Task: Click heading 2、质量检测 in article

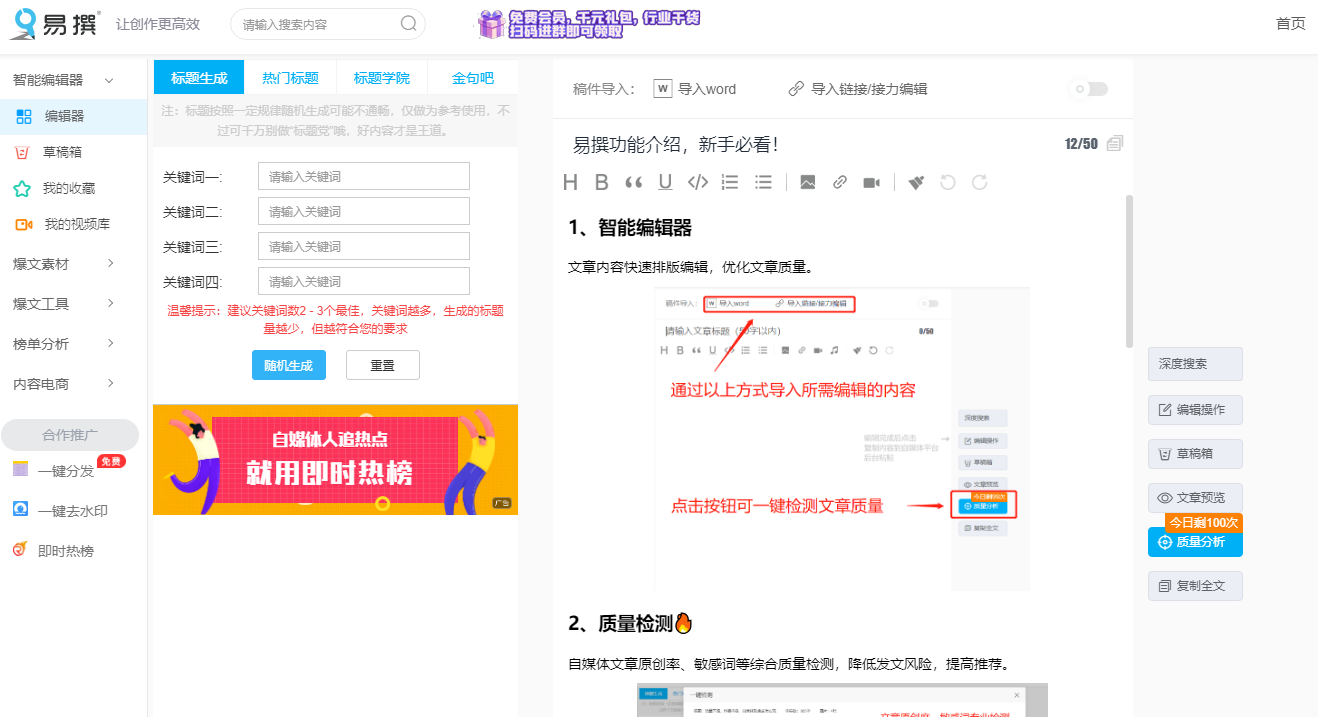Action: [631, 624]
